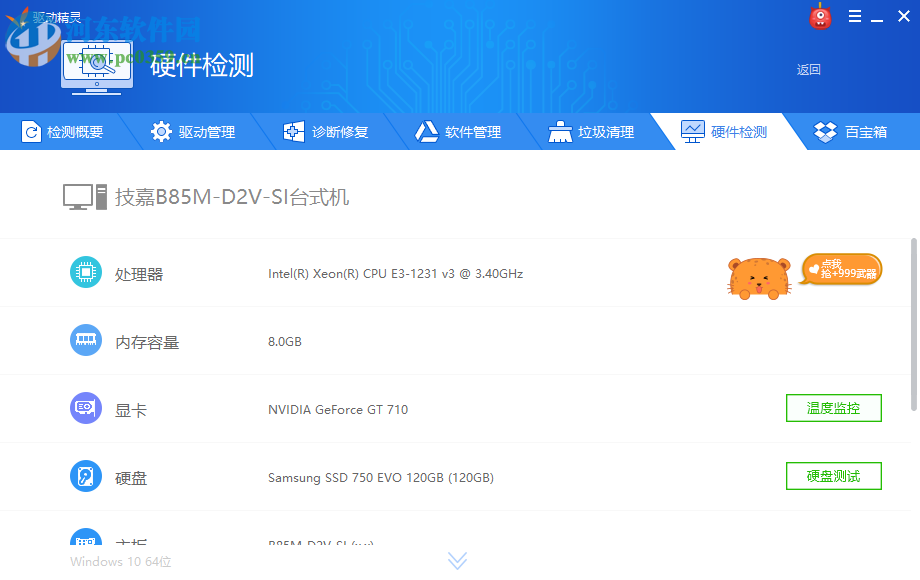Click 返回 to go back
920x580 pixels.
tap(808, 69)
